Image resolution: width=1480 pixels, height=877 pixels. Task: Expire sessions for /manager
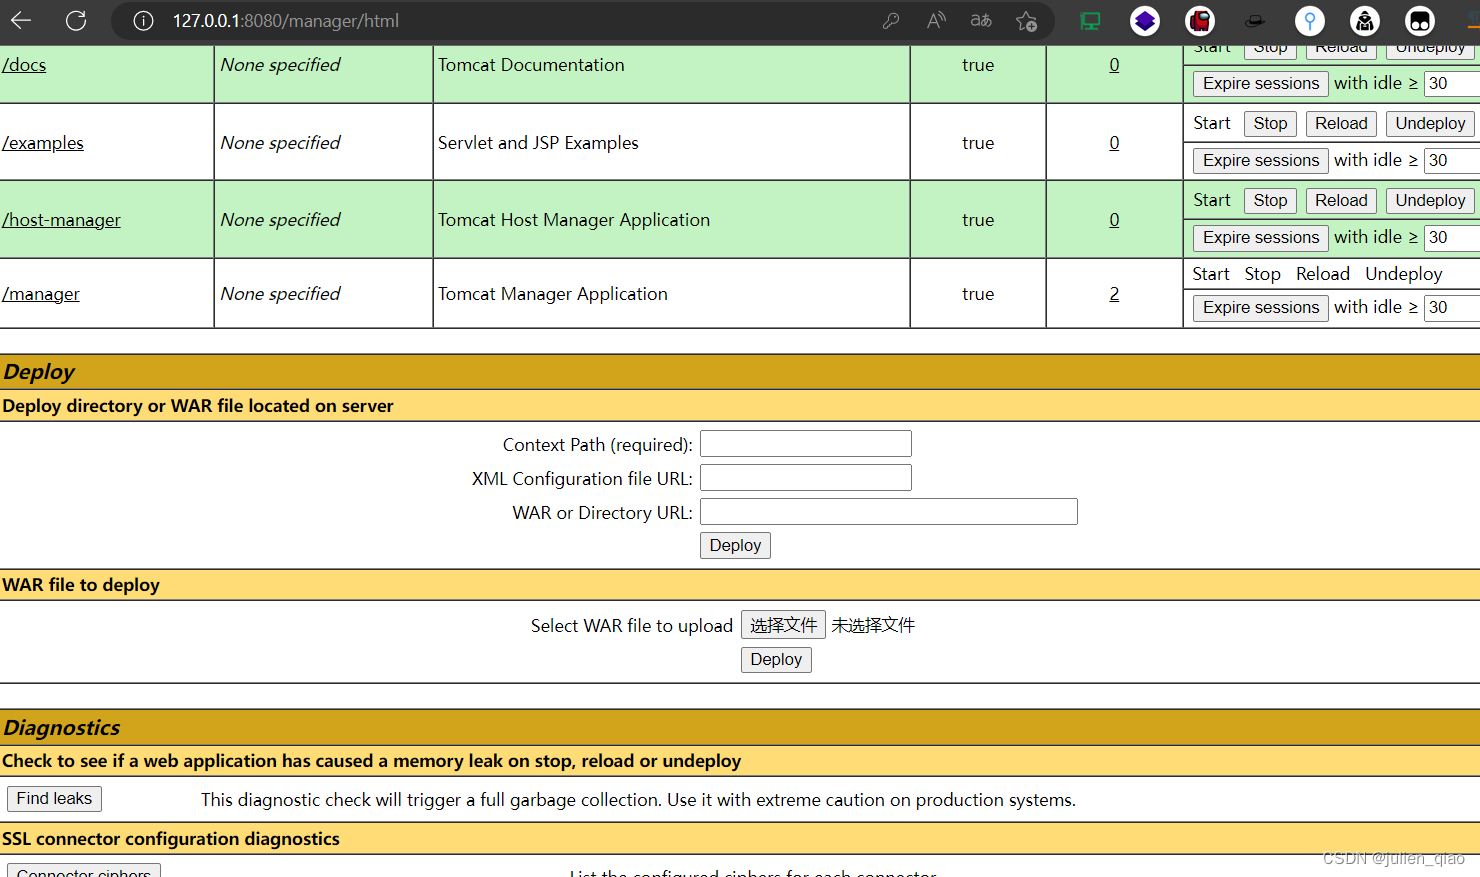point(1261,307)
